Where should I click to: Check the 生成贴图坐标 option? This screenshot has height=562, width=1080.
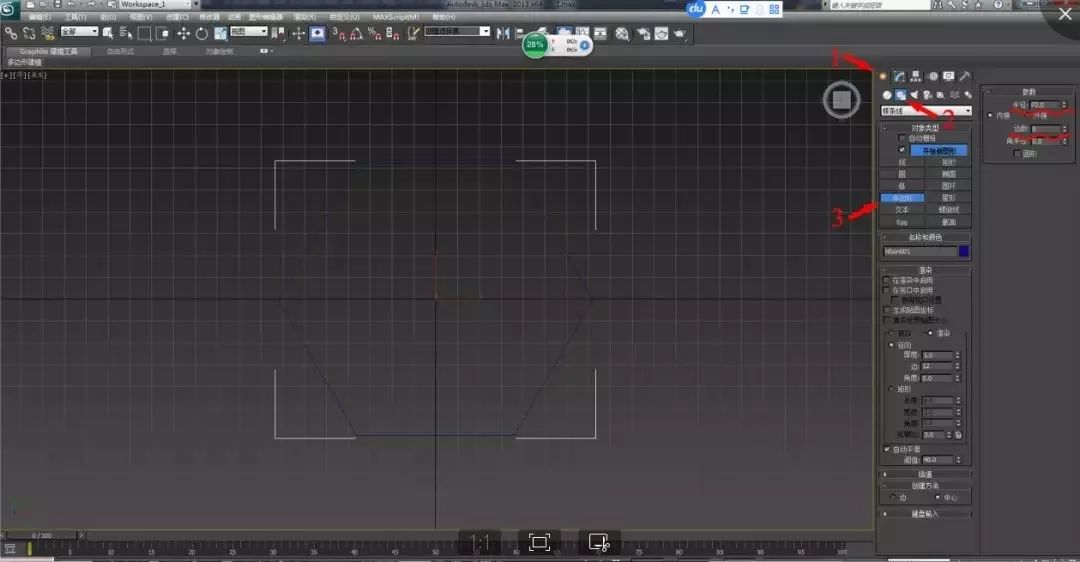point(887,310)
